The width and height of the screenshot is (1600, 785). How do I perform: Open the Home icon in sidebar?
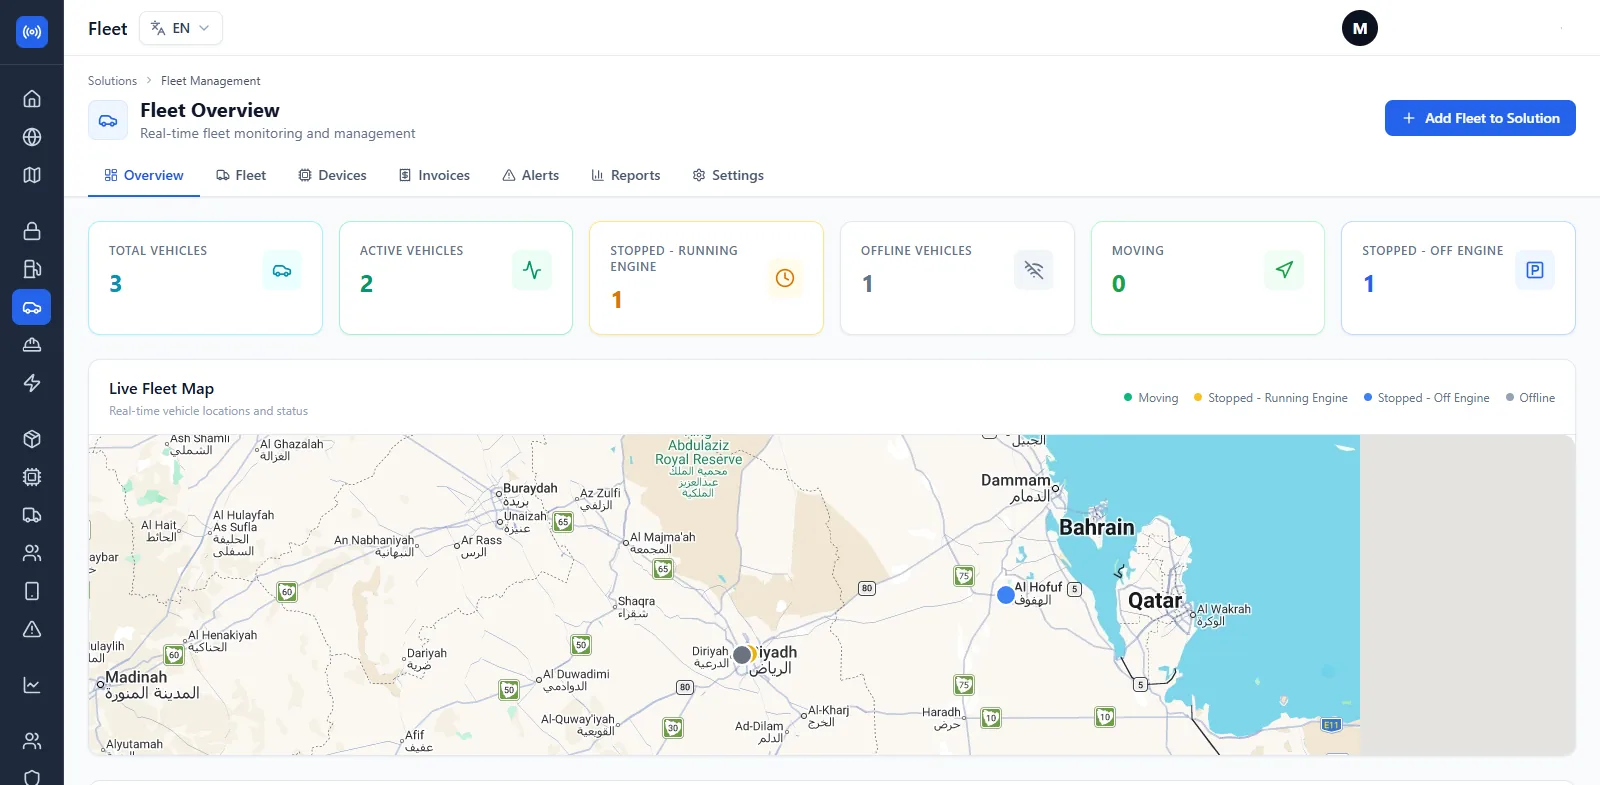[x=32, y=99]
